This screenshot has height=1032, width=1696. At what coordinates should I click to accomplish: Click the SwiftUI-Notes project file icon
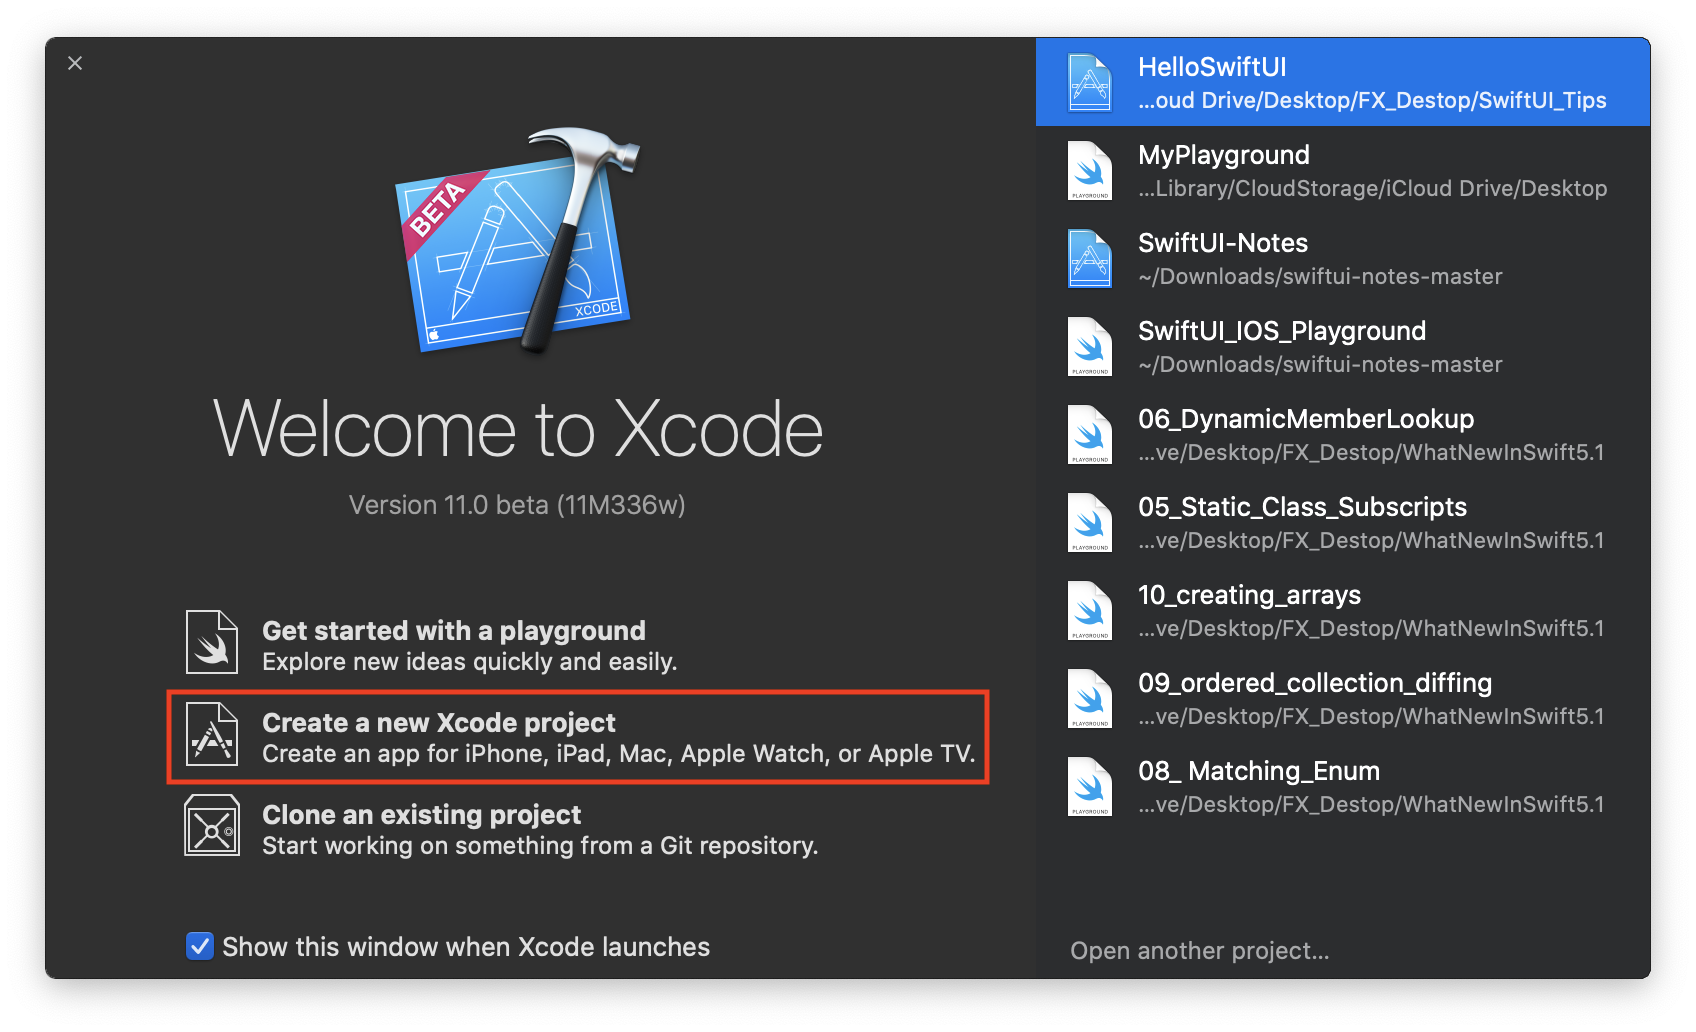click(x=1090, y=258)
